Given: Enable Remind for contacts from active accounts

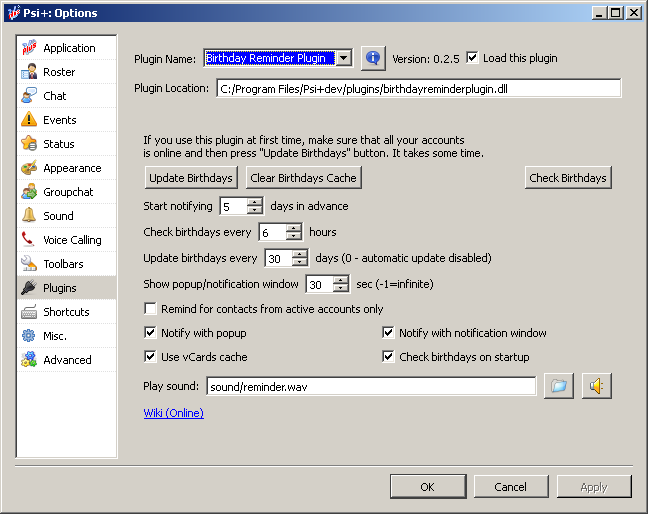Looking at the screenshot, I should [x=151, y=309].
